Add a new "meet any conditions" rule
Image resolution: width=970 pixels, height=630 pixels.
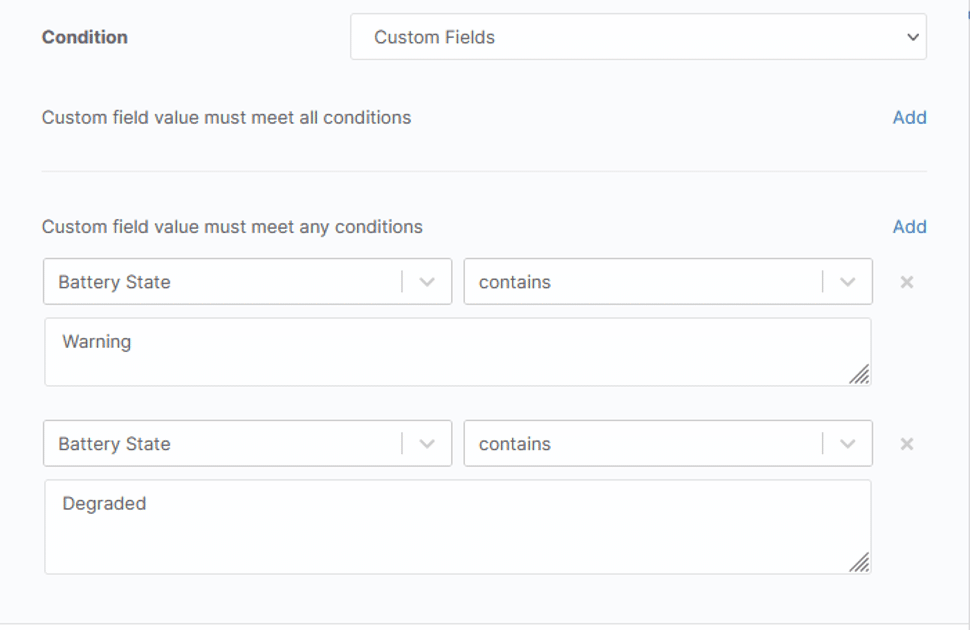pyautogui.click(x=909, y=227)
